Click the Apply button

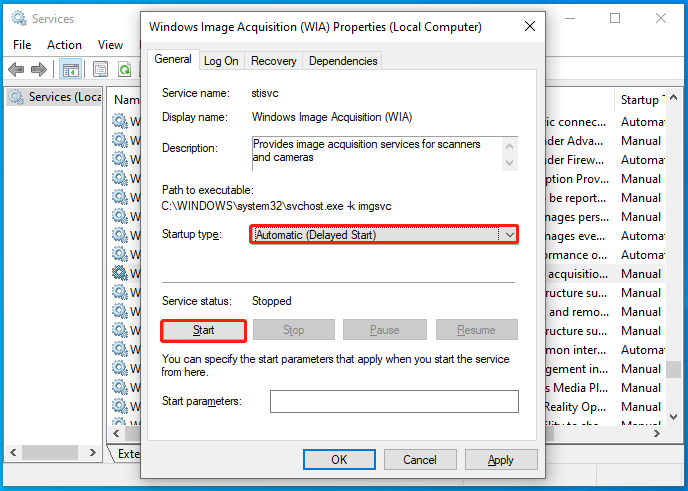click(x=501, y=460)
